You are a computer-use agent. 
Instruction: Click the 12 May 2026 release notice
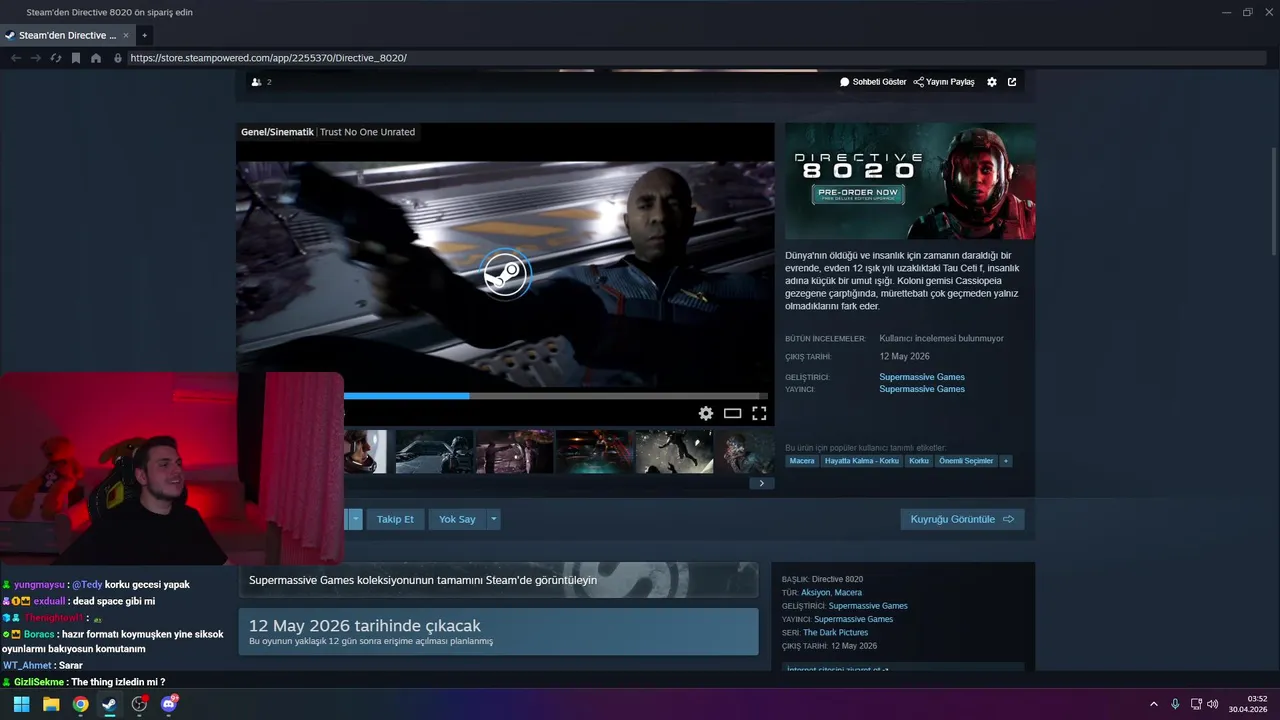(498, 632)
